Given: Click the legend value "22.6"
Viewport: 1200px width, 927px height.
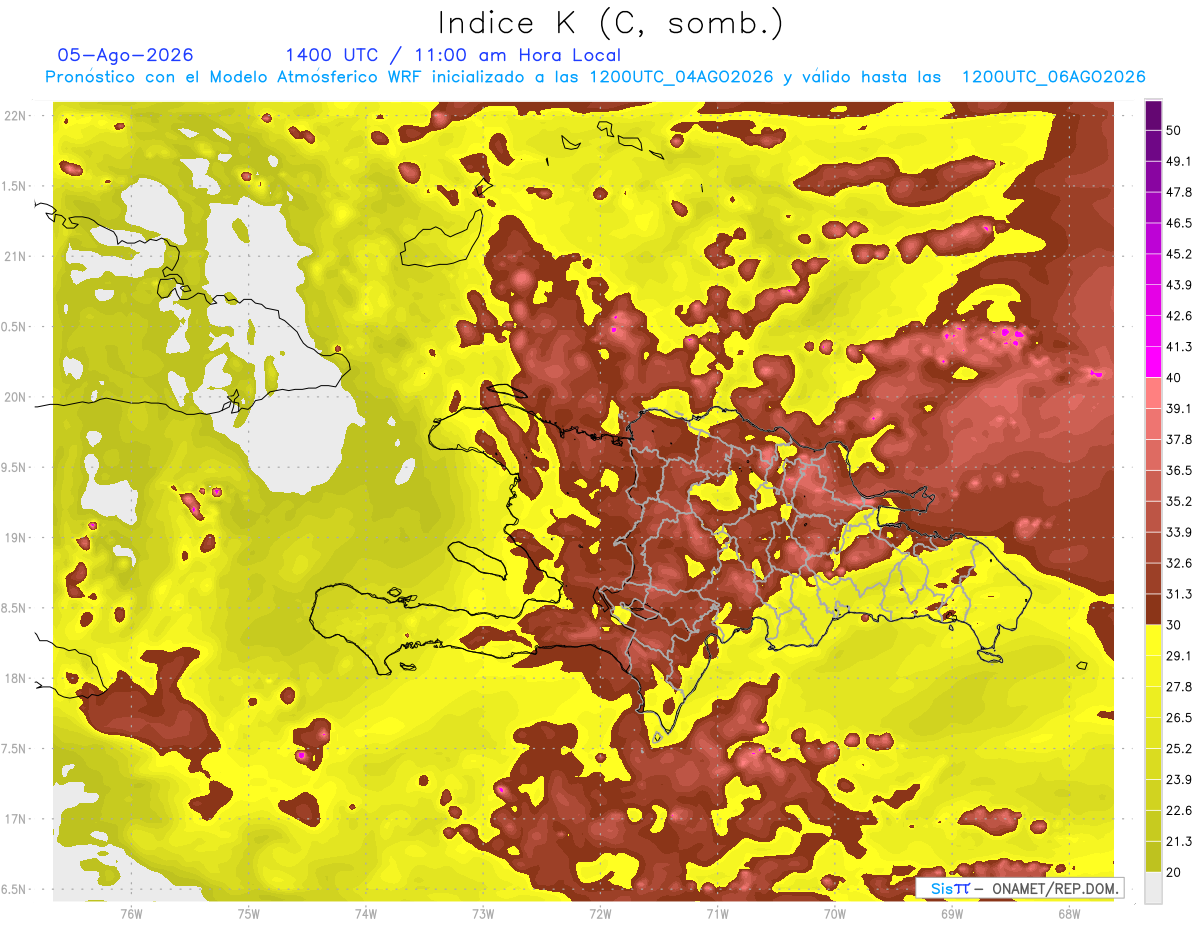Looking at the screenshot, I should point(1179,811).
